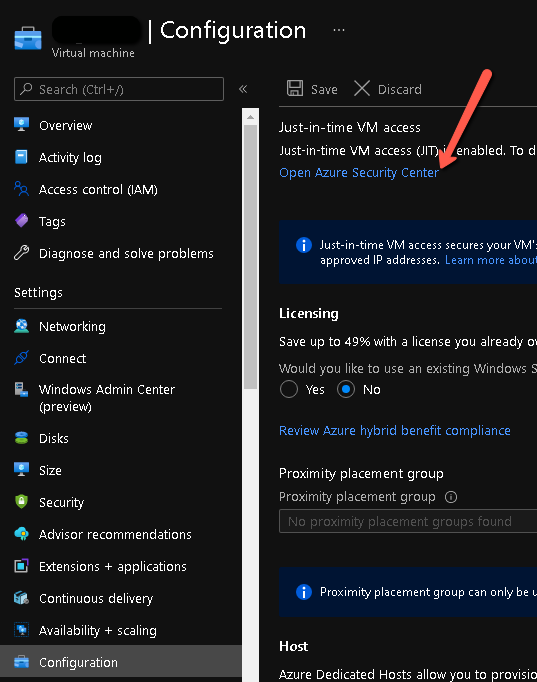Click the Disks stack icon
This screenshot has height=682, width=537.
point(21,438)
